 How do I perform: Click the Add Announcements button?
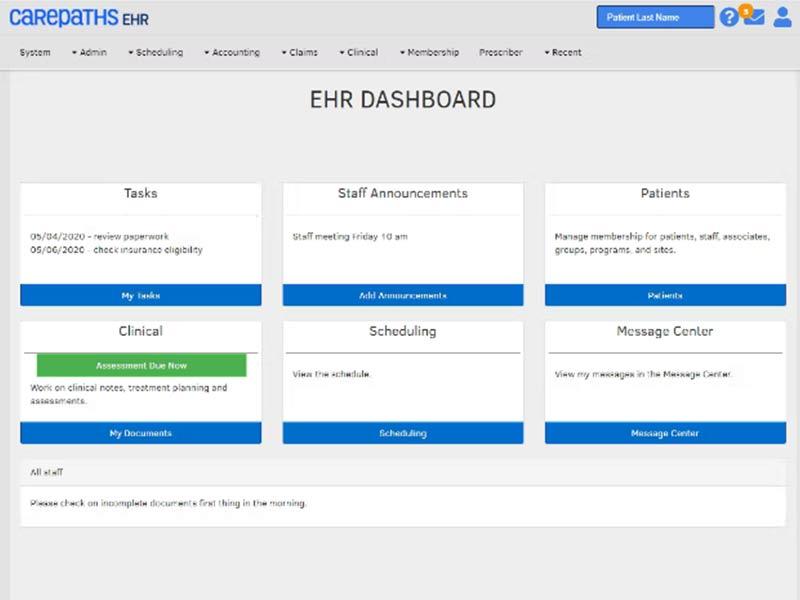point(403,295)
